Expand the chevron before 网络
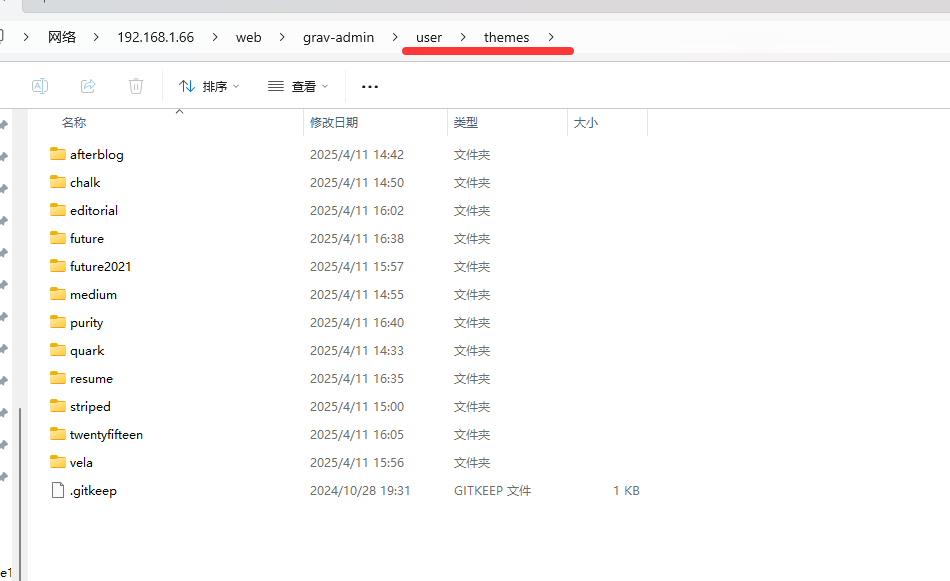 coord(26,37)
